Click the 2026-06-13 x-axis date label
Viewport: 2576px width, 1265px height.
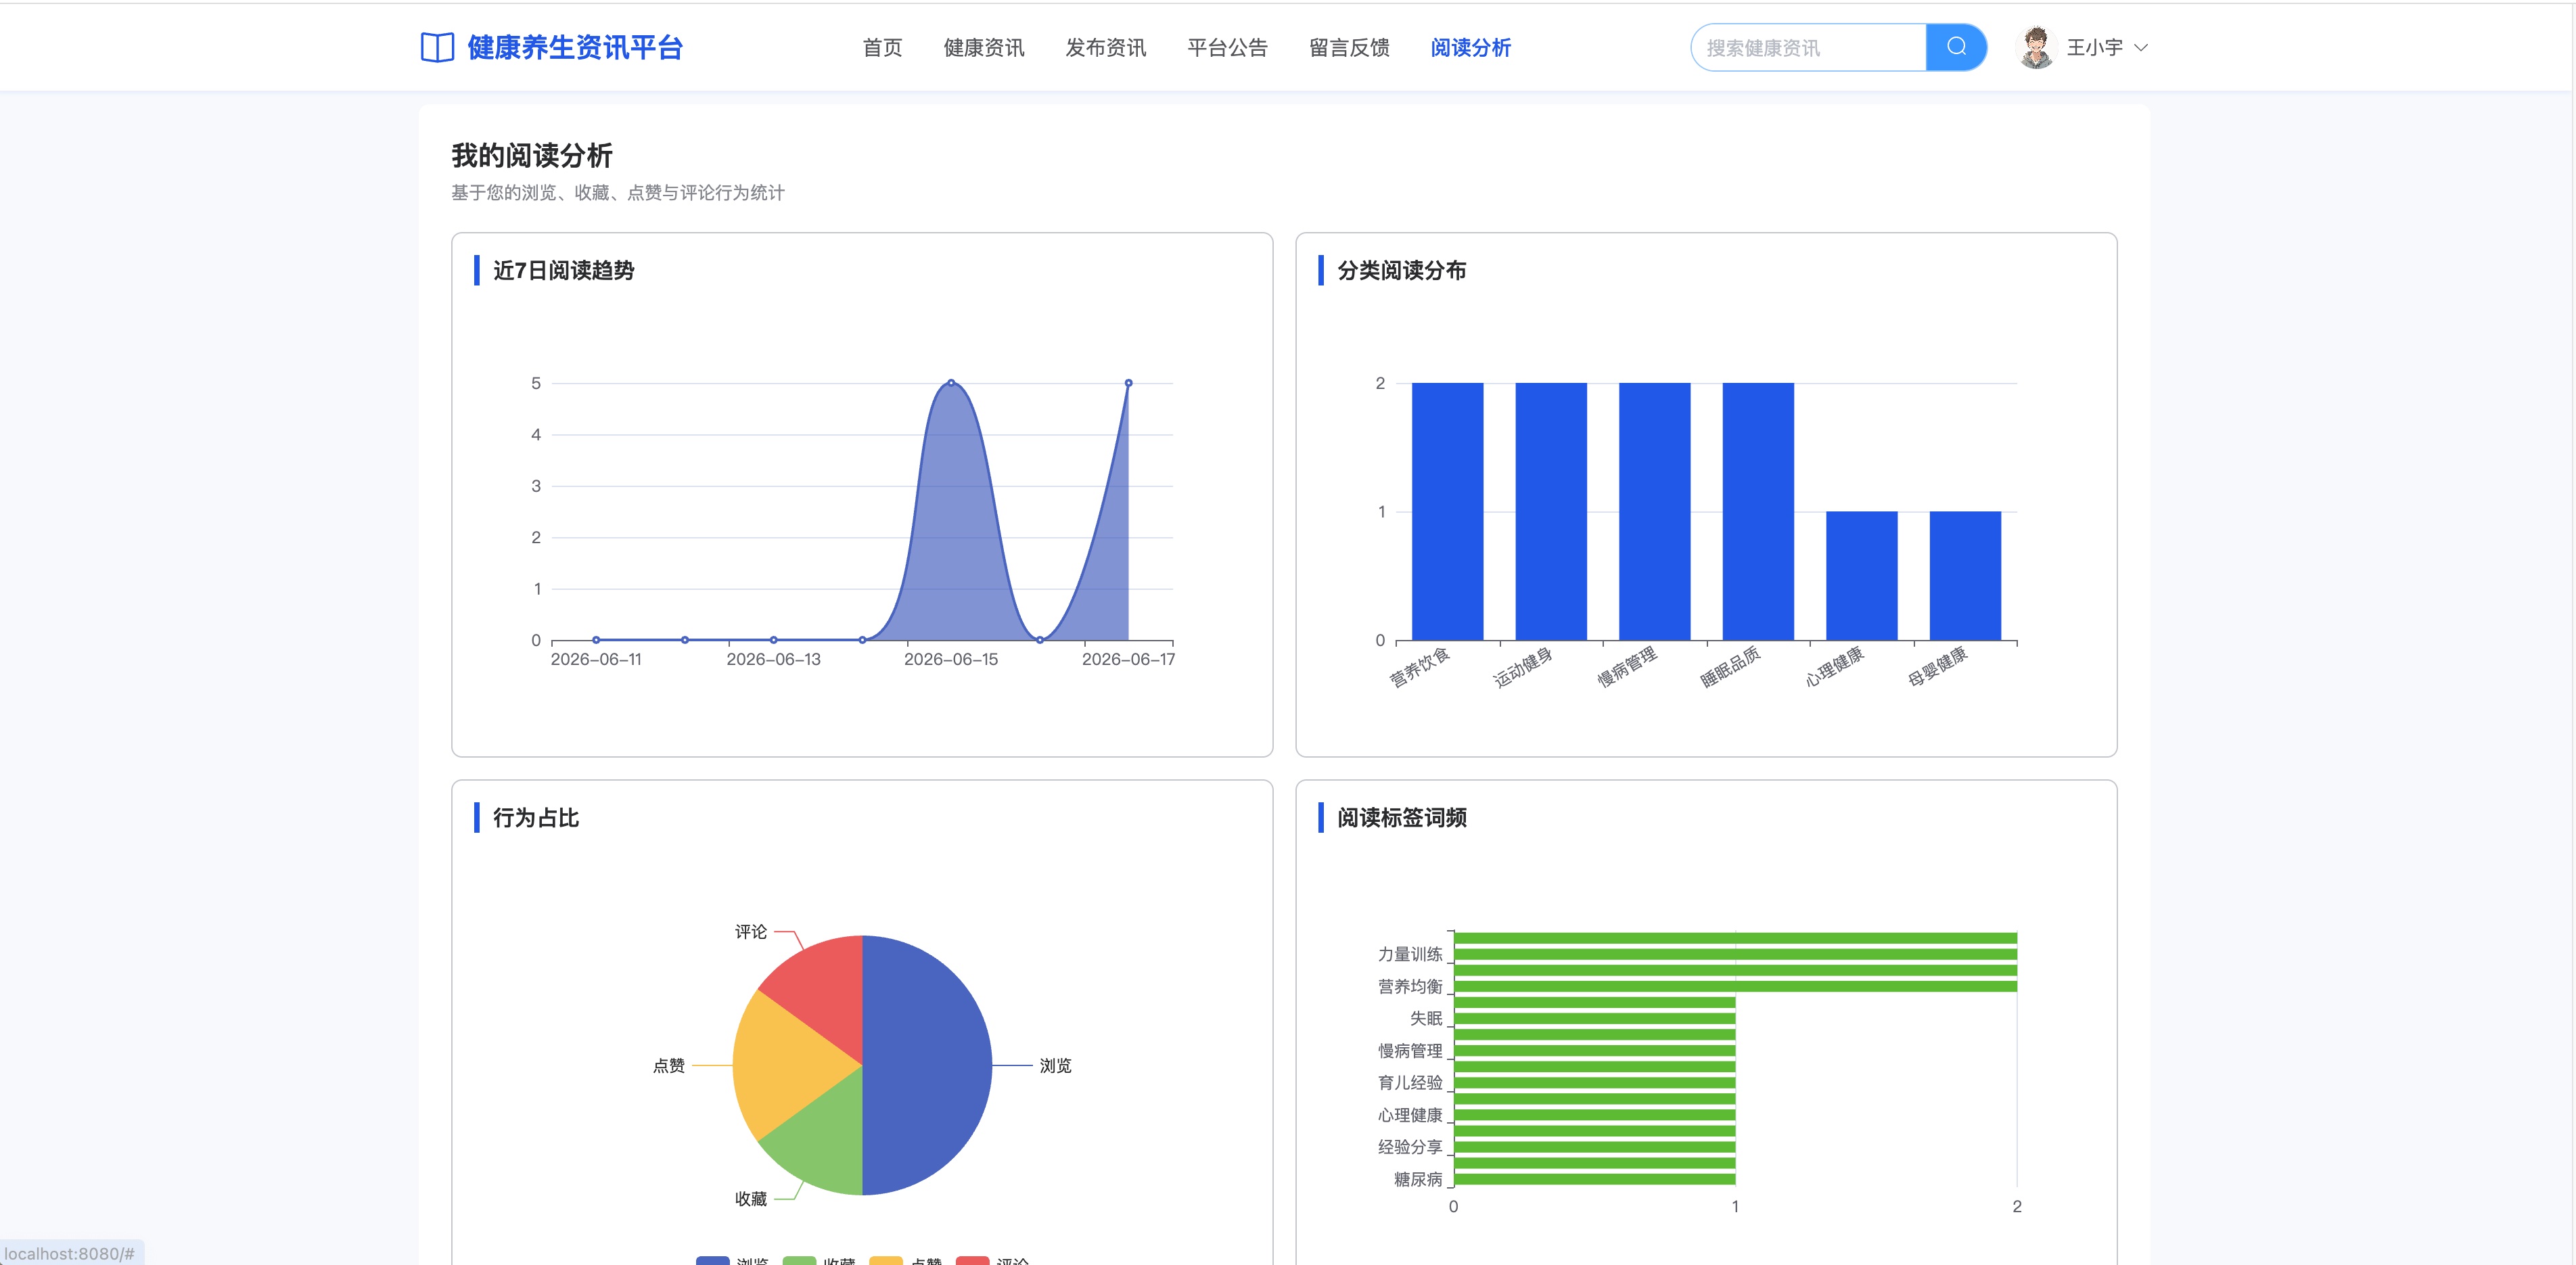click(774, 659)
